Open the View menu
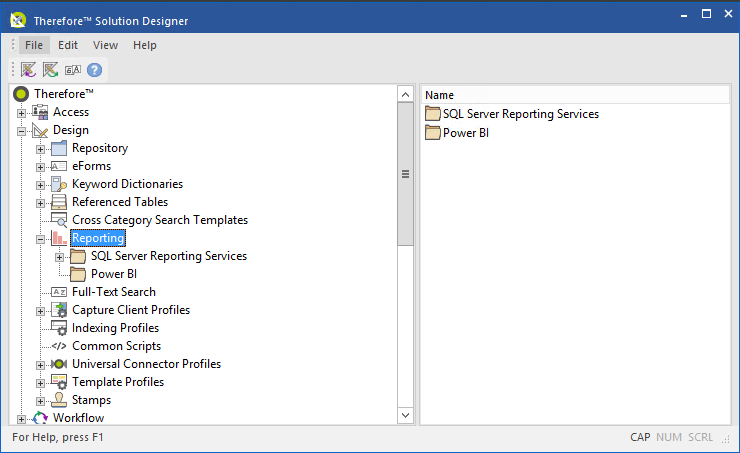This screenshot has width=740, height=453. tap(105, 45)
